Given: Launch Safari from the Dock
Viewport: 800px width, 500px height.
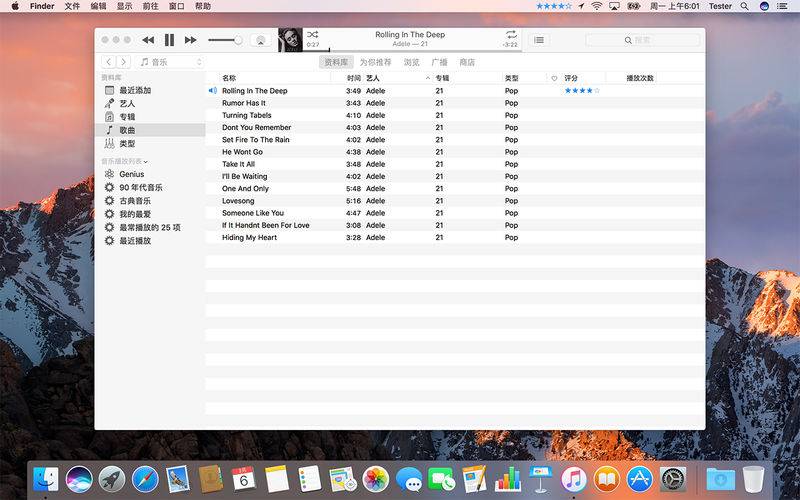Looking at the screenshot, I should click(x=145, y=479).
